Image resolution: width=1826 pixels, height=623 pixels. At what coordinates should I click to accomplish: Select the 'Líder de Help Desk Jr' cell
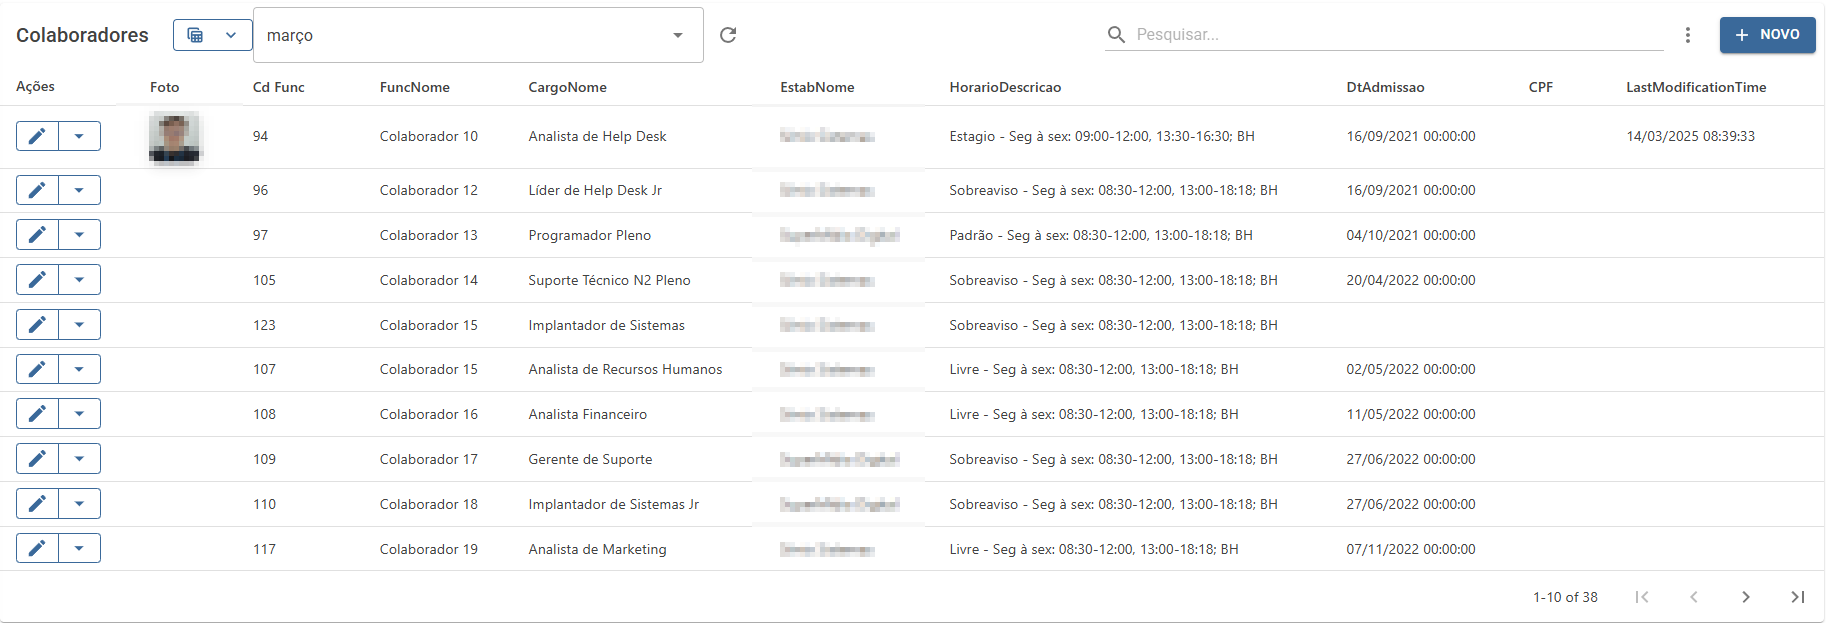click(x=595, y=190)
